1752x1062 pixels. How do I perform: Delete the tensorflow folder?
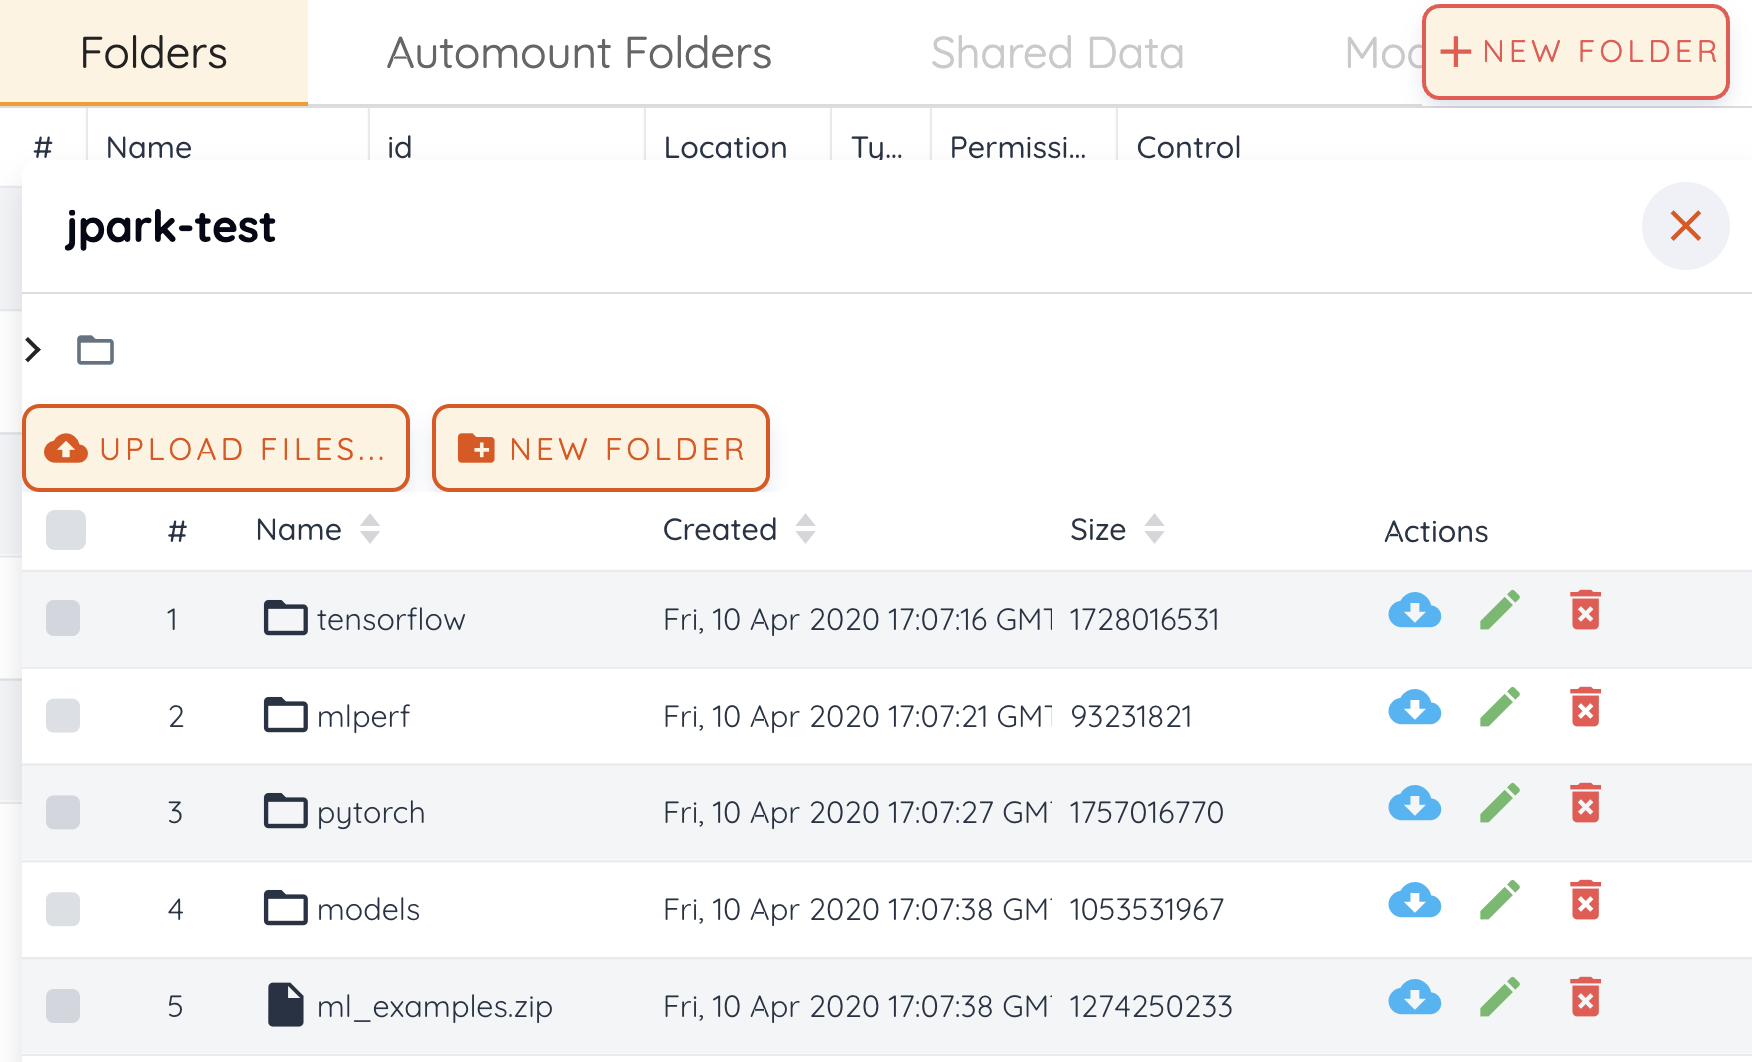click(1585, 610)
